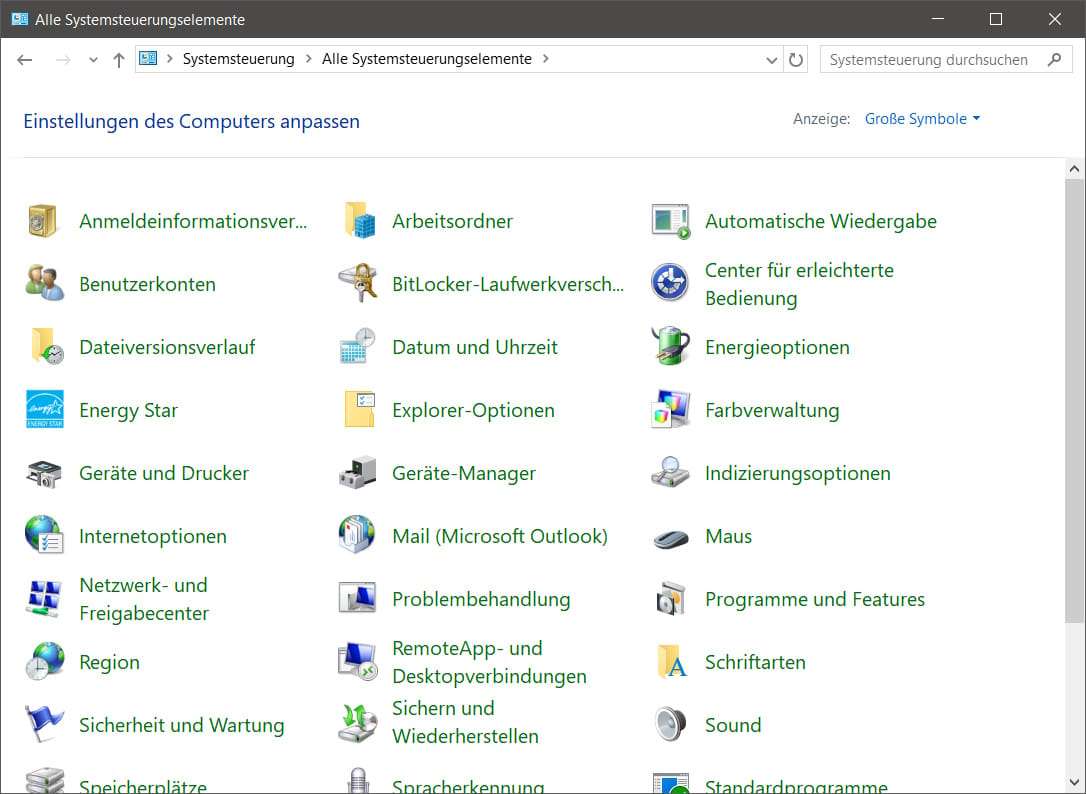
Task: Click the Farbverwaltung monitor icon
Action: click(x=670, y=410)
